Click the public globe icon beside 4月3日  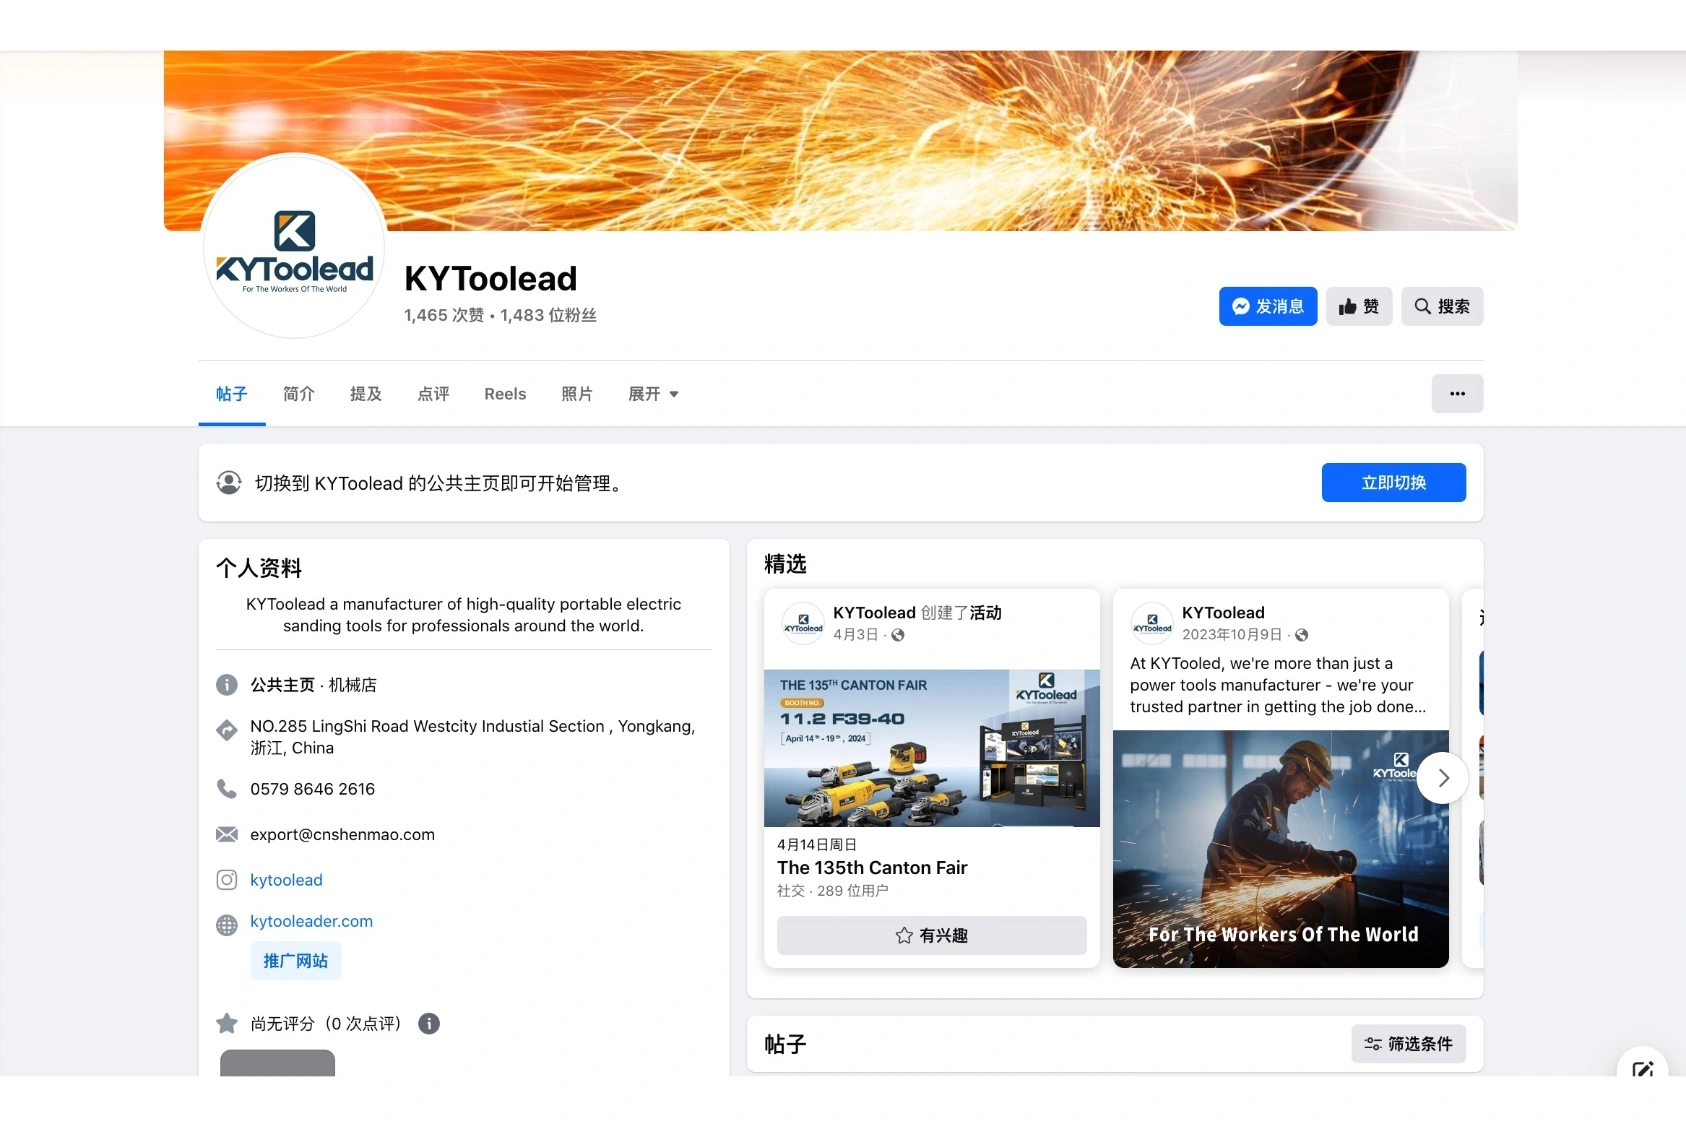pos(898,635)
